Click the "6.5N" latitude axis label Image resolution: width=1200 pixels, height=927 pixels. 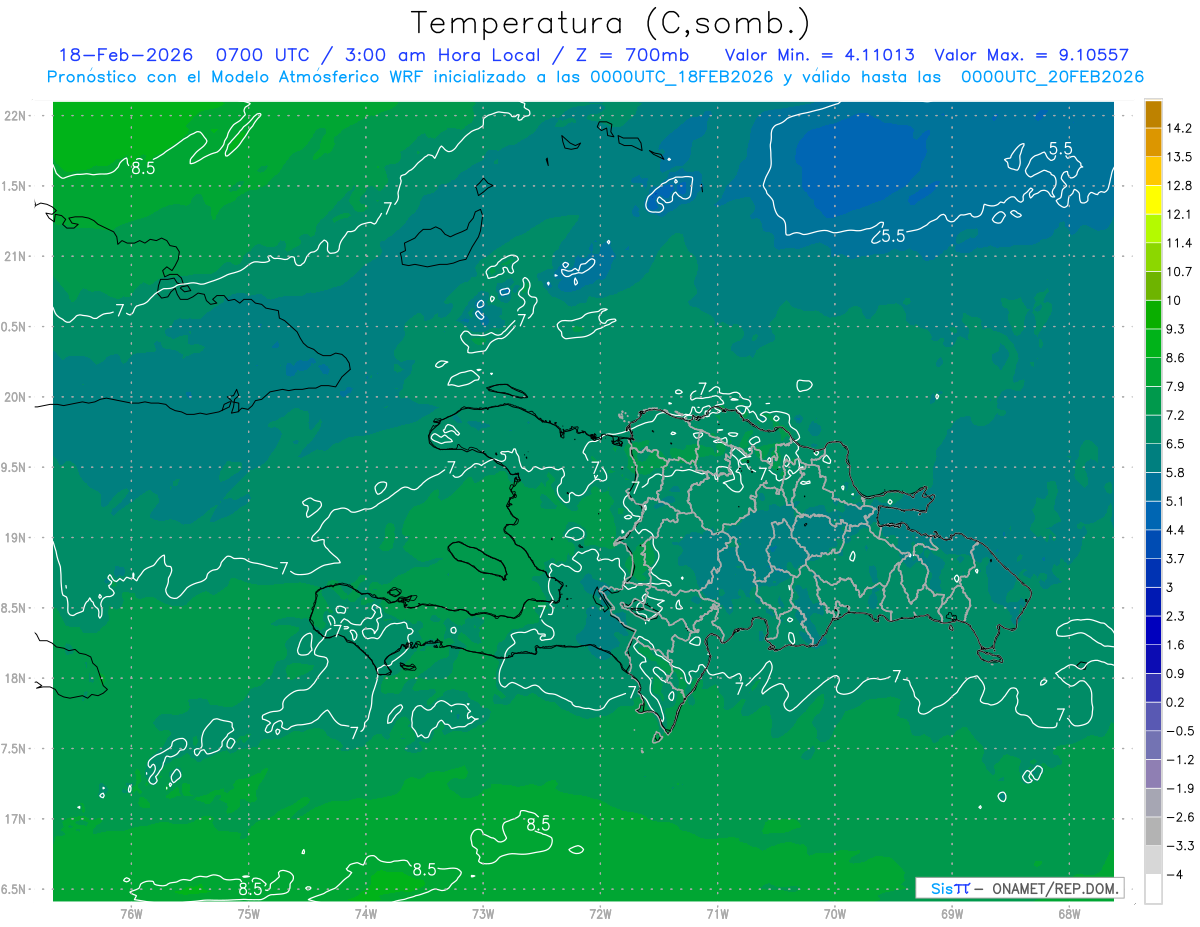14,889
